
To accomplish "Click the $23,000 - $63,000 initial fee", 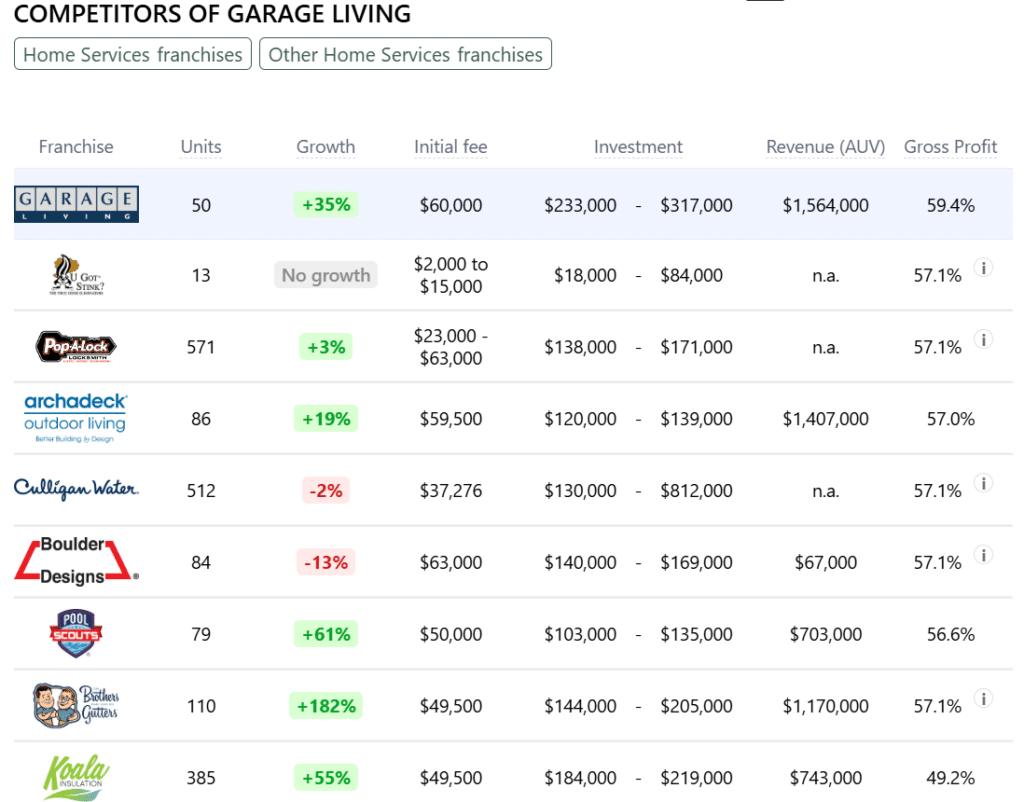I will tap(451, 347).
